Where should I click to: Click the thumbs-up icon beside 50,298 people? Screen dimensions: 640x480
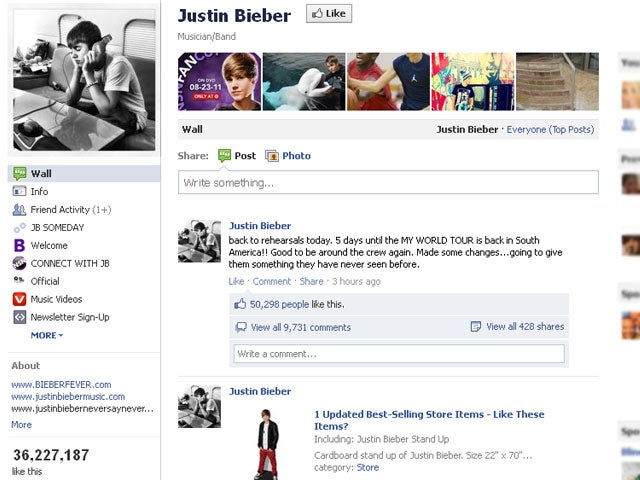tap(240, 304)
